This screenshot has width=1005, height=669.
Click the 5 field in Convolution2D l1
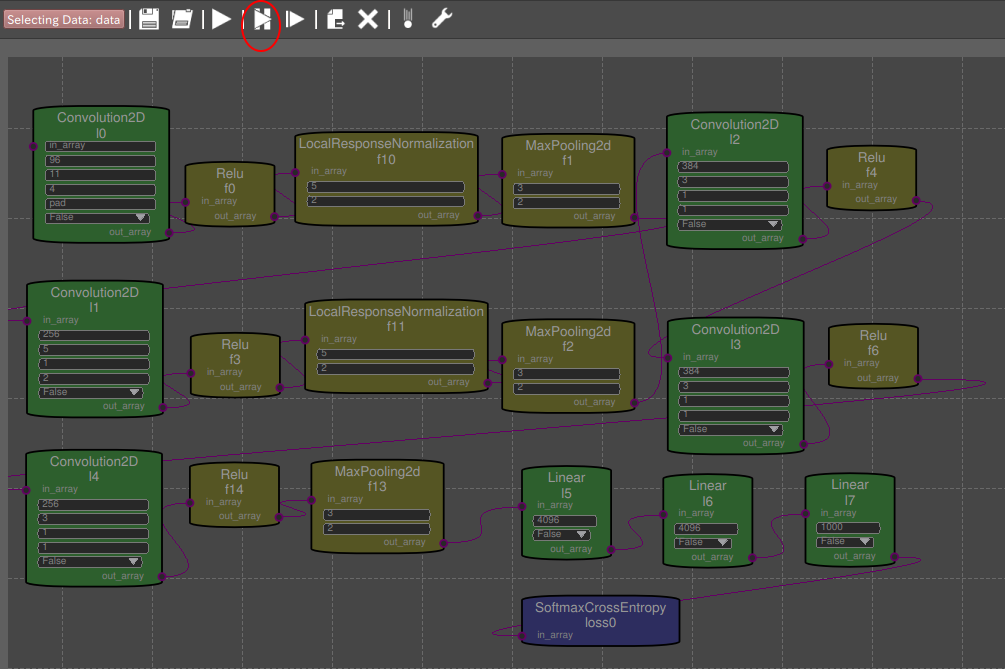coord(94,349)
